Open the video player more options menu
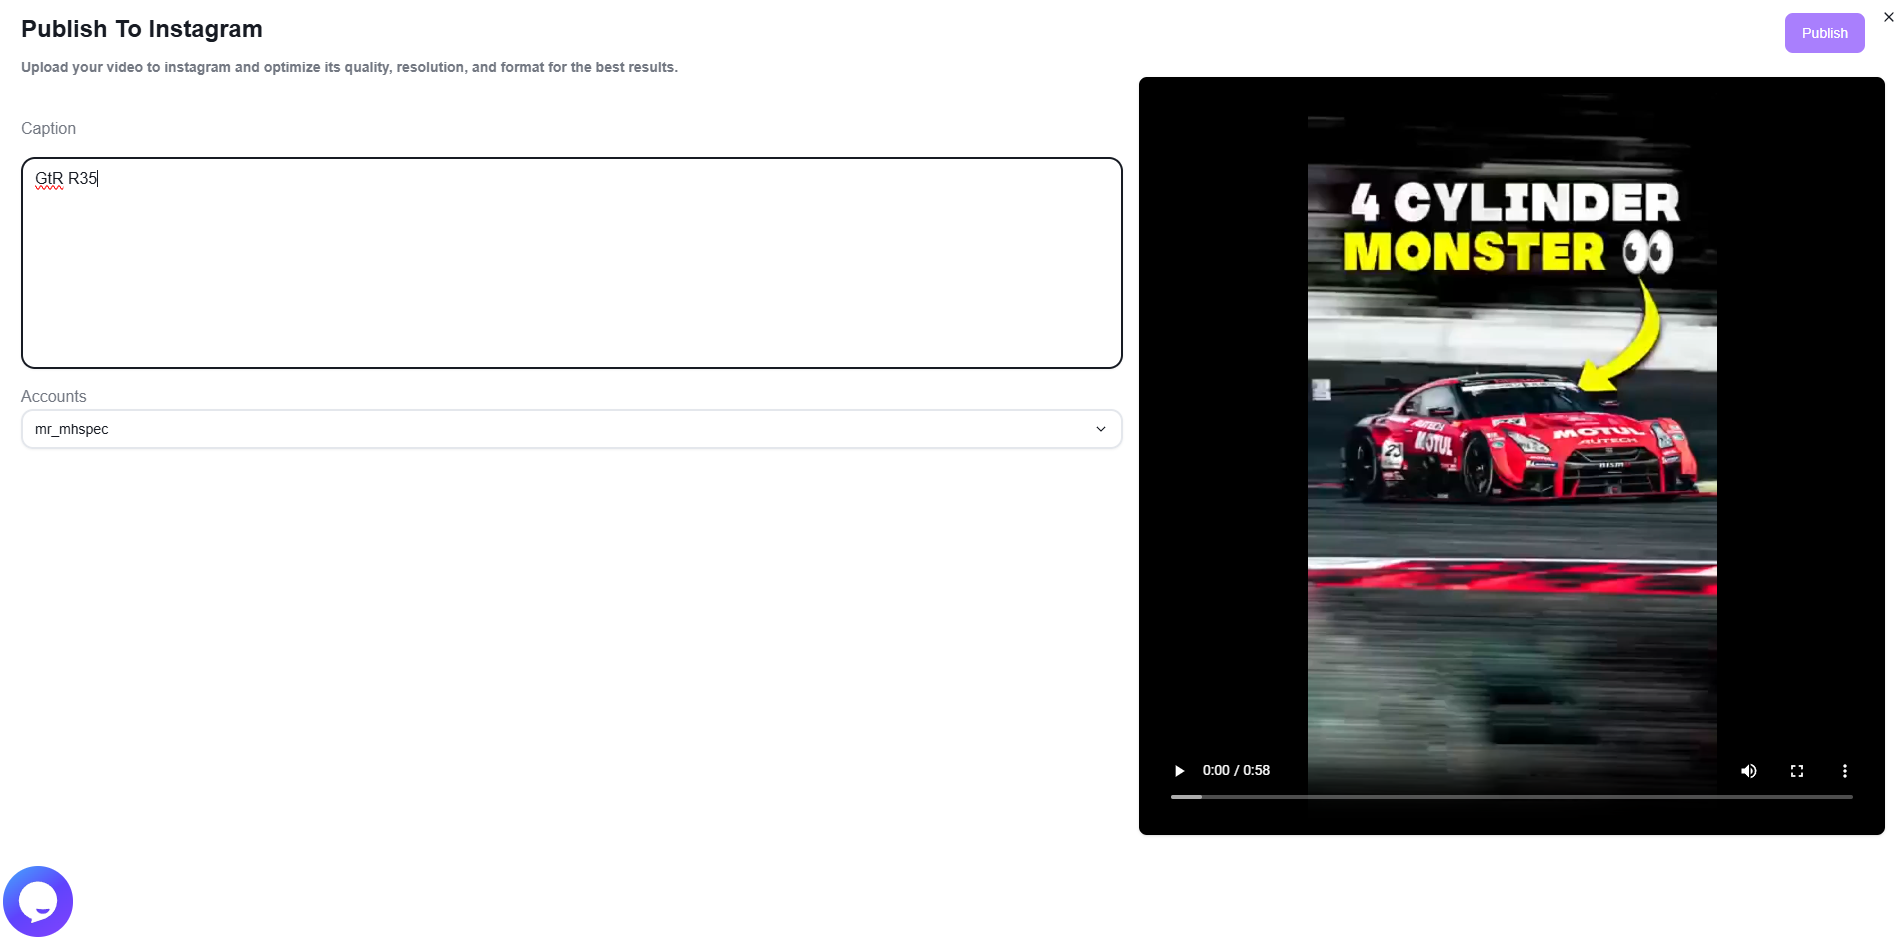The width and height of the screenshot is (1902, 941). 1845,771
